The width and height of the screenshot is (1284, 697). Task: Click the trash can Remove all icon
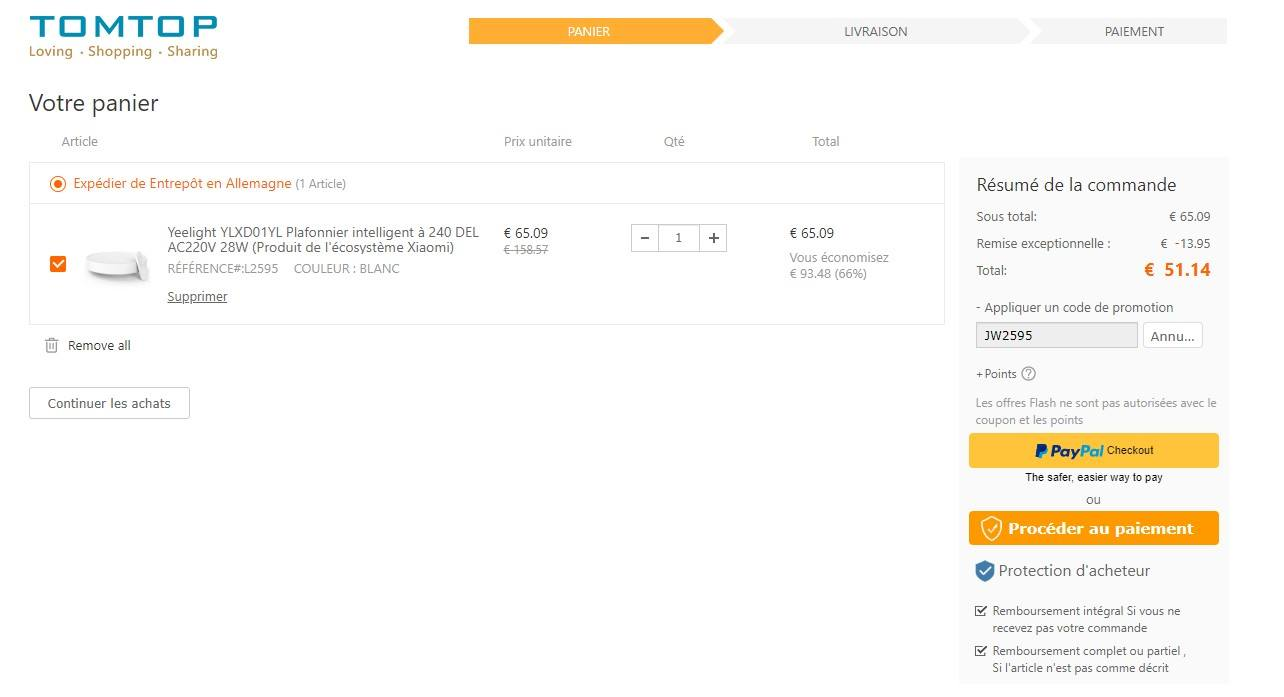[52, 346]
